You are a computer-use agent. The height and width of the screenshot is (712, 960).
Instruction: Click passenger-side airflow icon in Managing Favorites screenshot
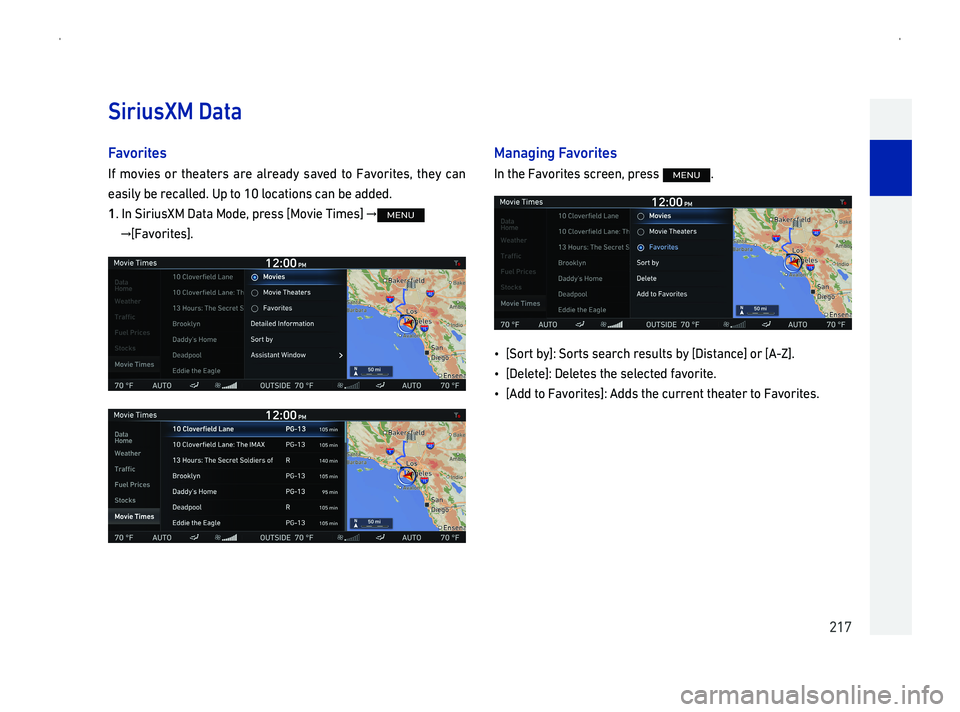766,324
